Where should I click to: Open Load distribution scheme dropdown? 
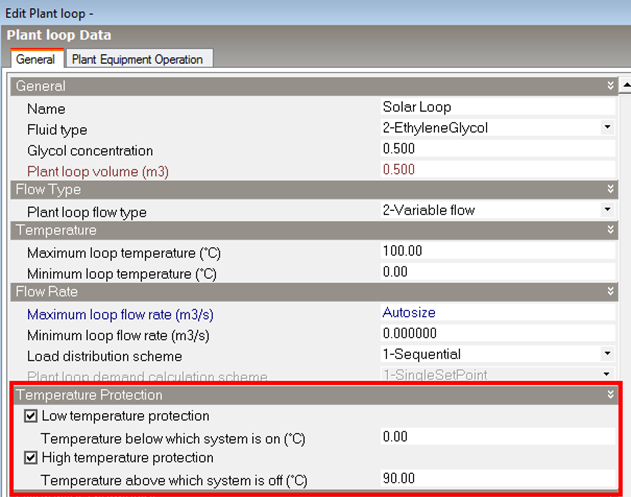pos(606,354)
